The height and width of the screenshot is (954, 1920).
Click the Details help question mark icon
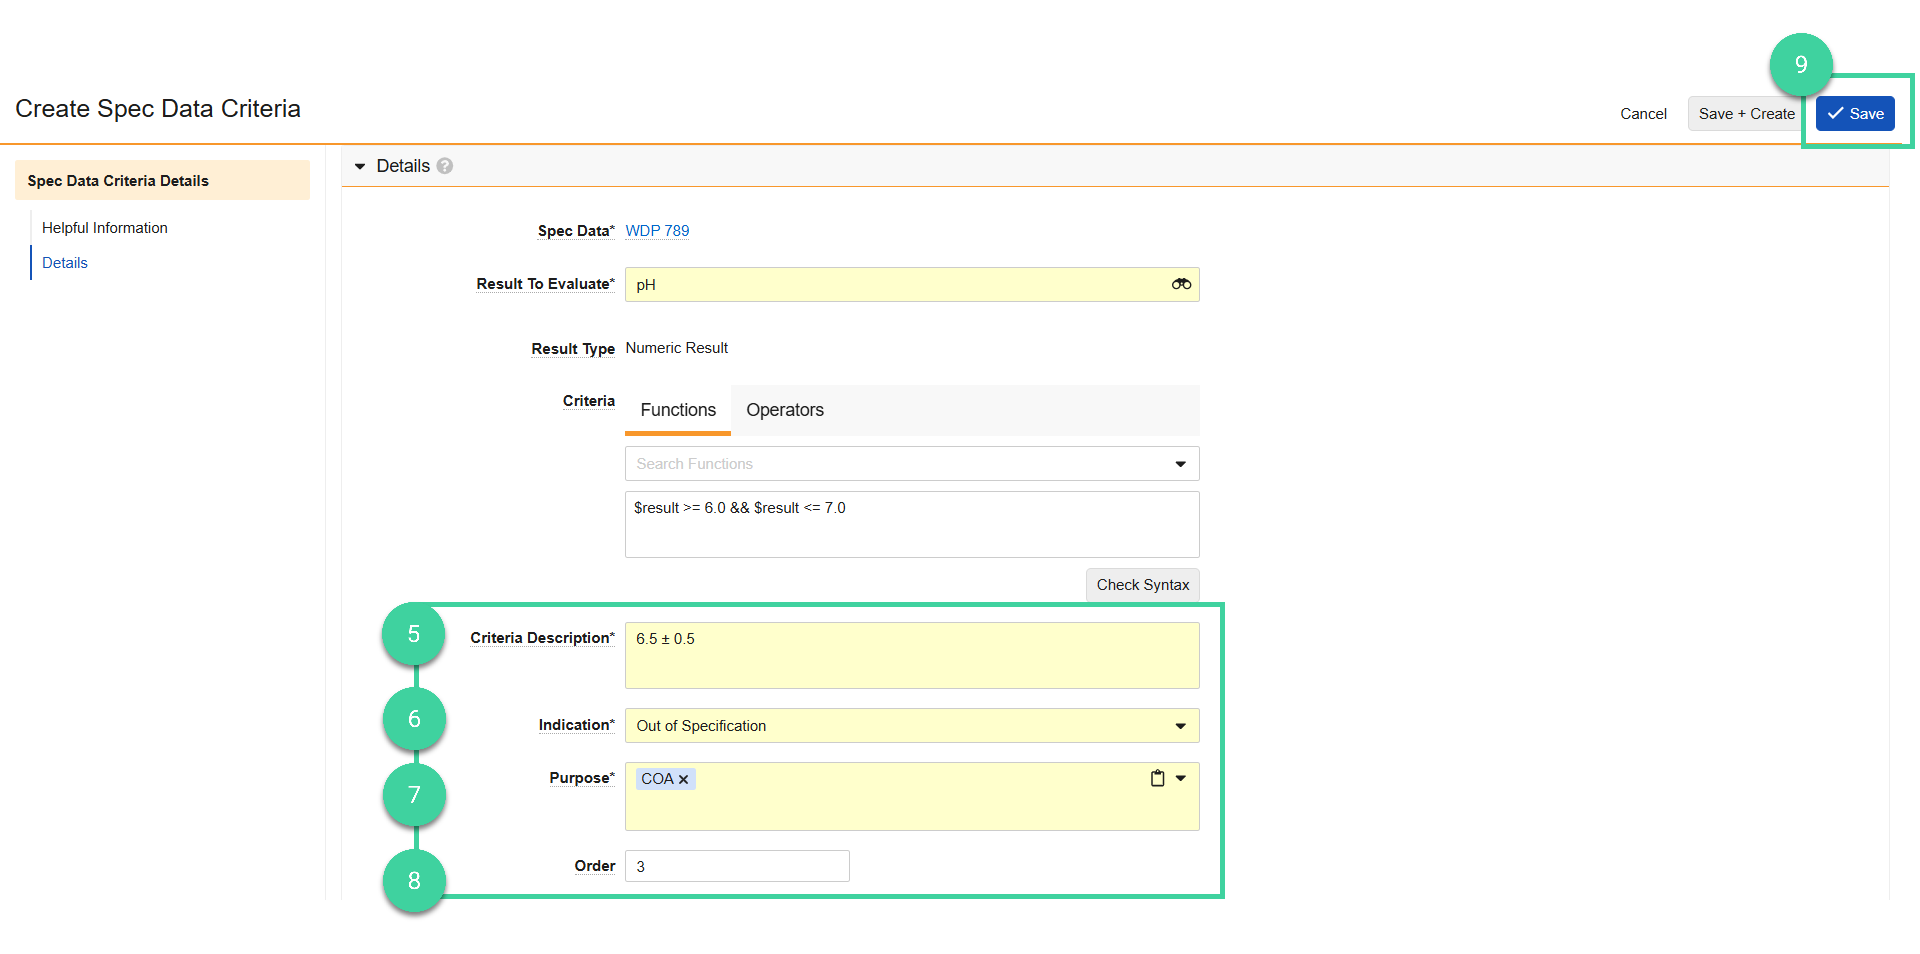click(445, 166)
